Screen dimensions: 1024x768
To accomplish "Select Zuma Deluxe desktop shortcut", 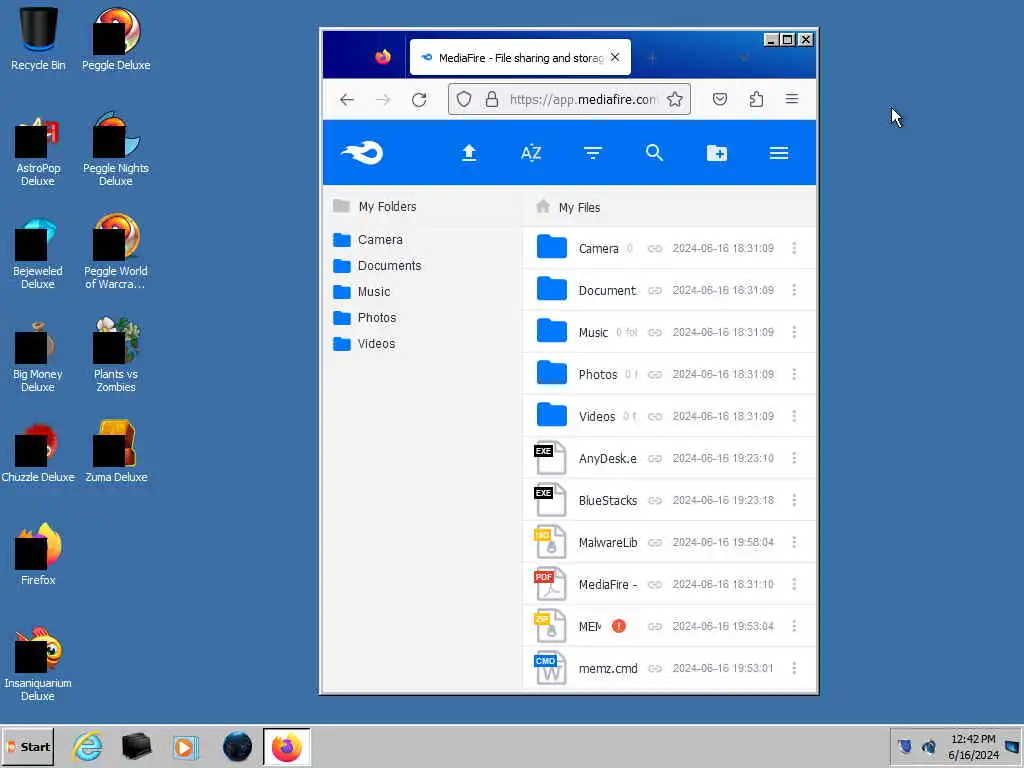I will tap(116, 451).
